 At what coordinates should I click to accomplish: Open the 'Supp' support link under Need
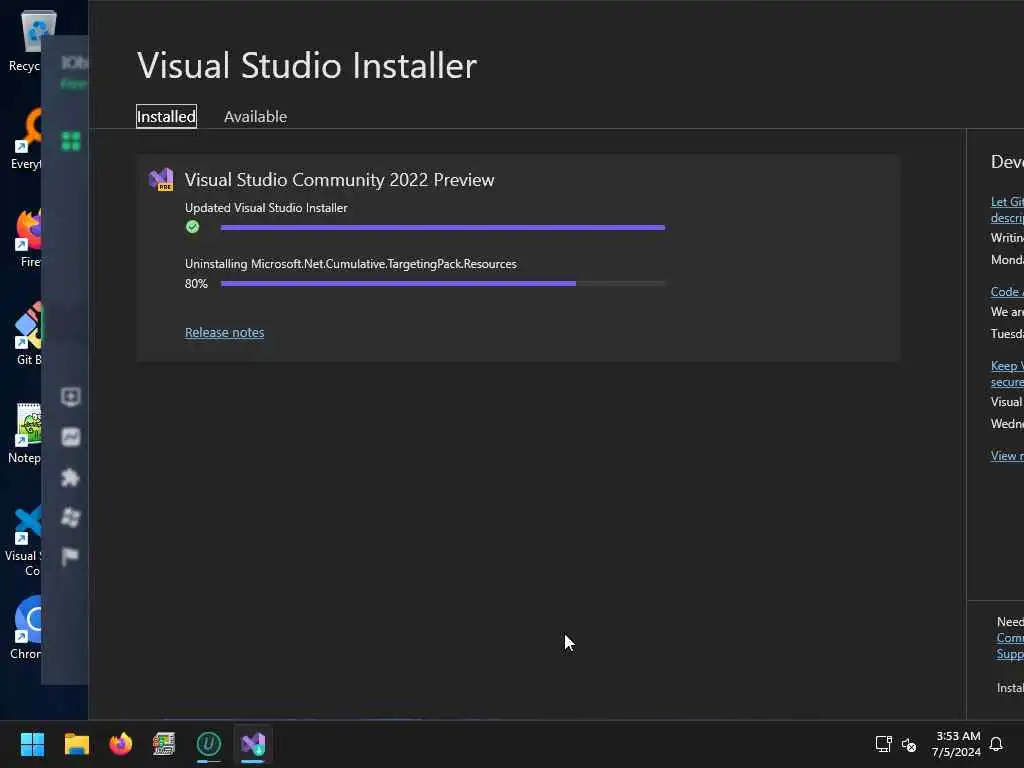[x=1010, y=654]
